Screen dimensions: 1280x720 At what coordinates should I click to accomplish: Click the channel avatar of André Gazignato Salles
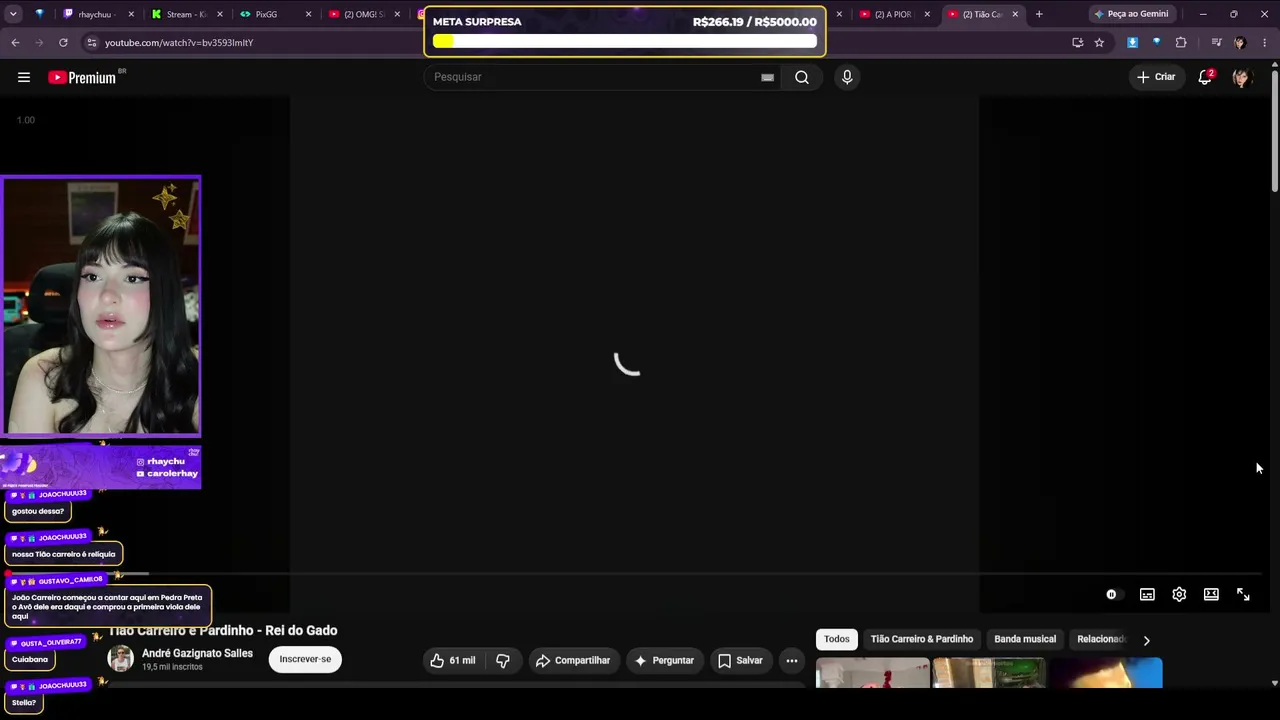coord(120,659)
